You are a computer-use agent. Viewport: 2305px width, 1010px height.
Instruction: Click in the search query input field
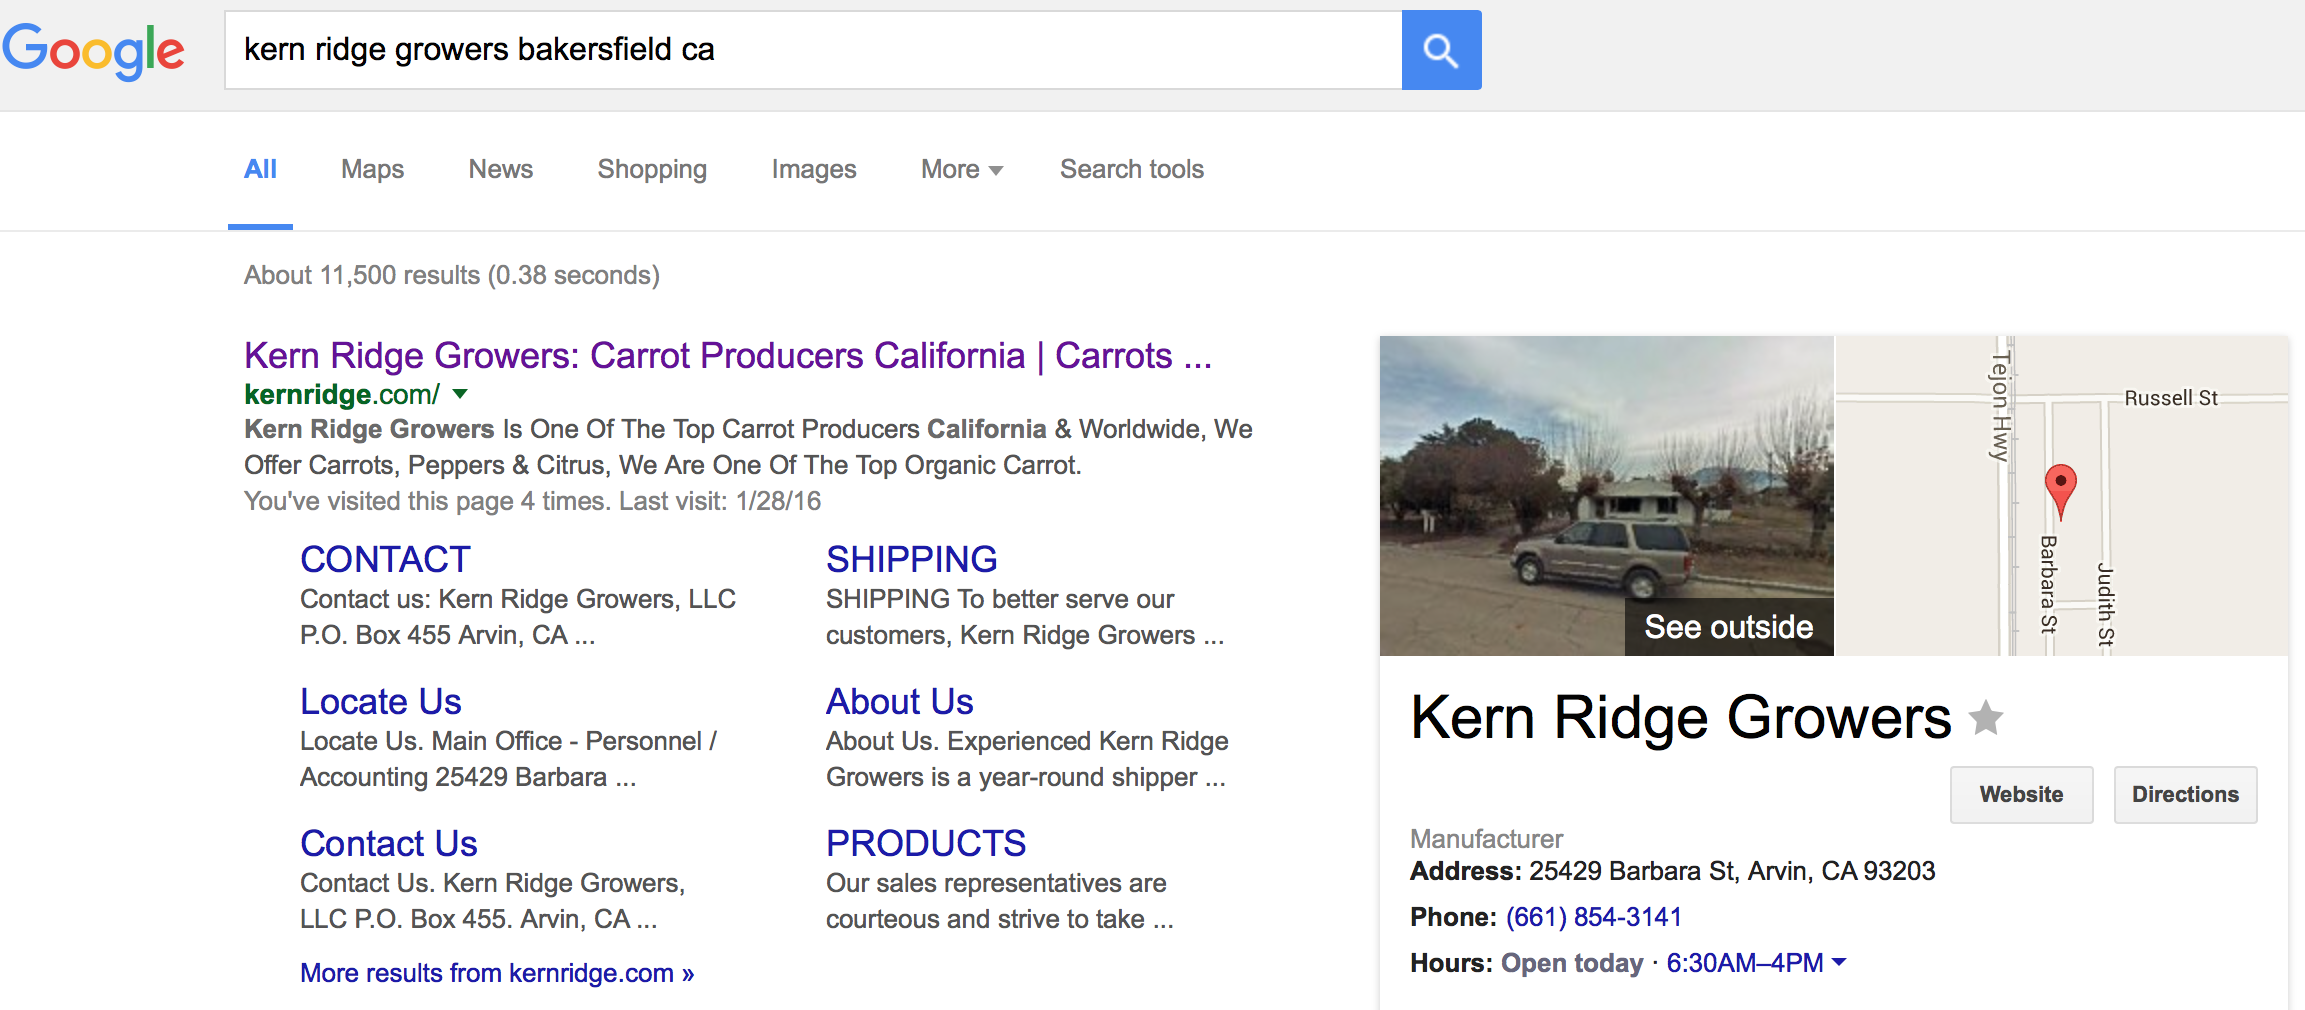813,50
